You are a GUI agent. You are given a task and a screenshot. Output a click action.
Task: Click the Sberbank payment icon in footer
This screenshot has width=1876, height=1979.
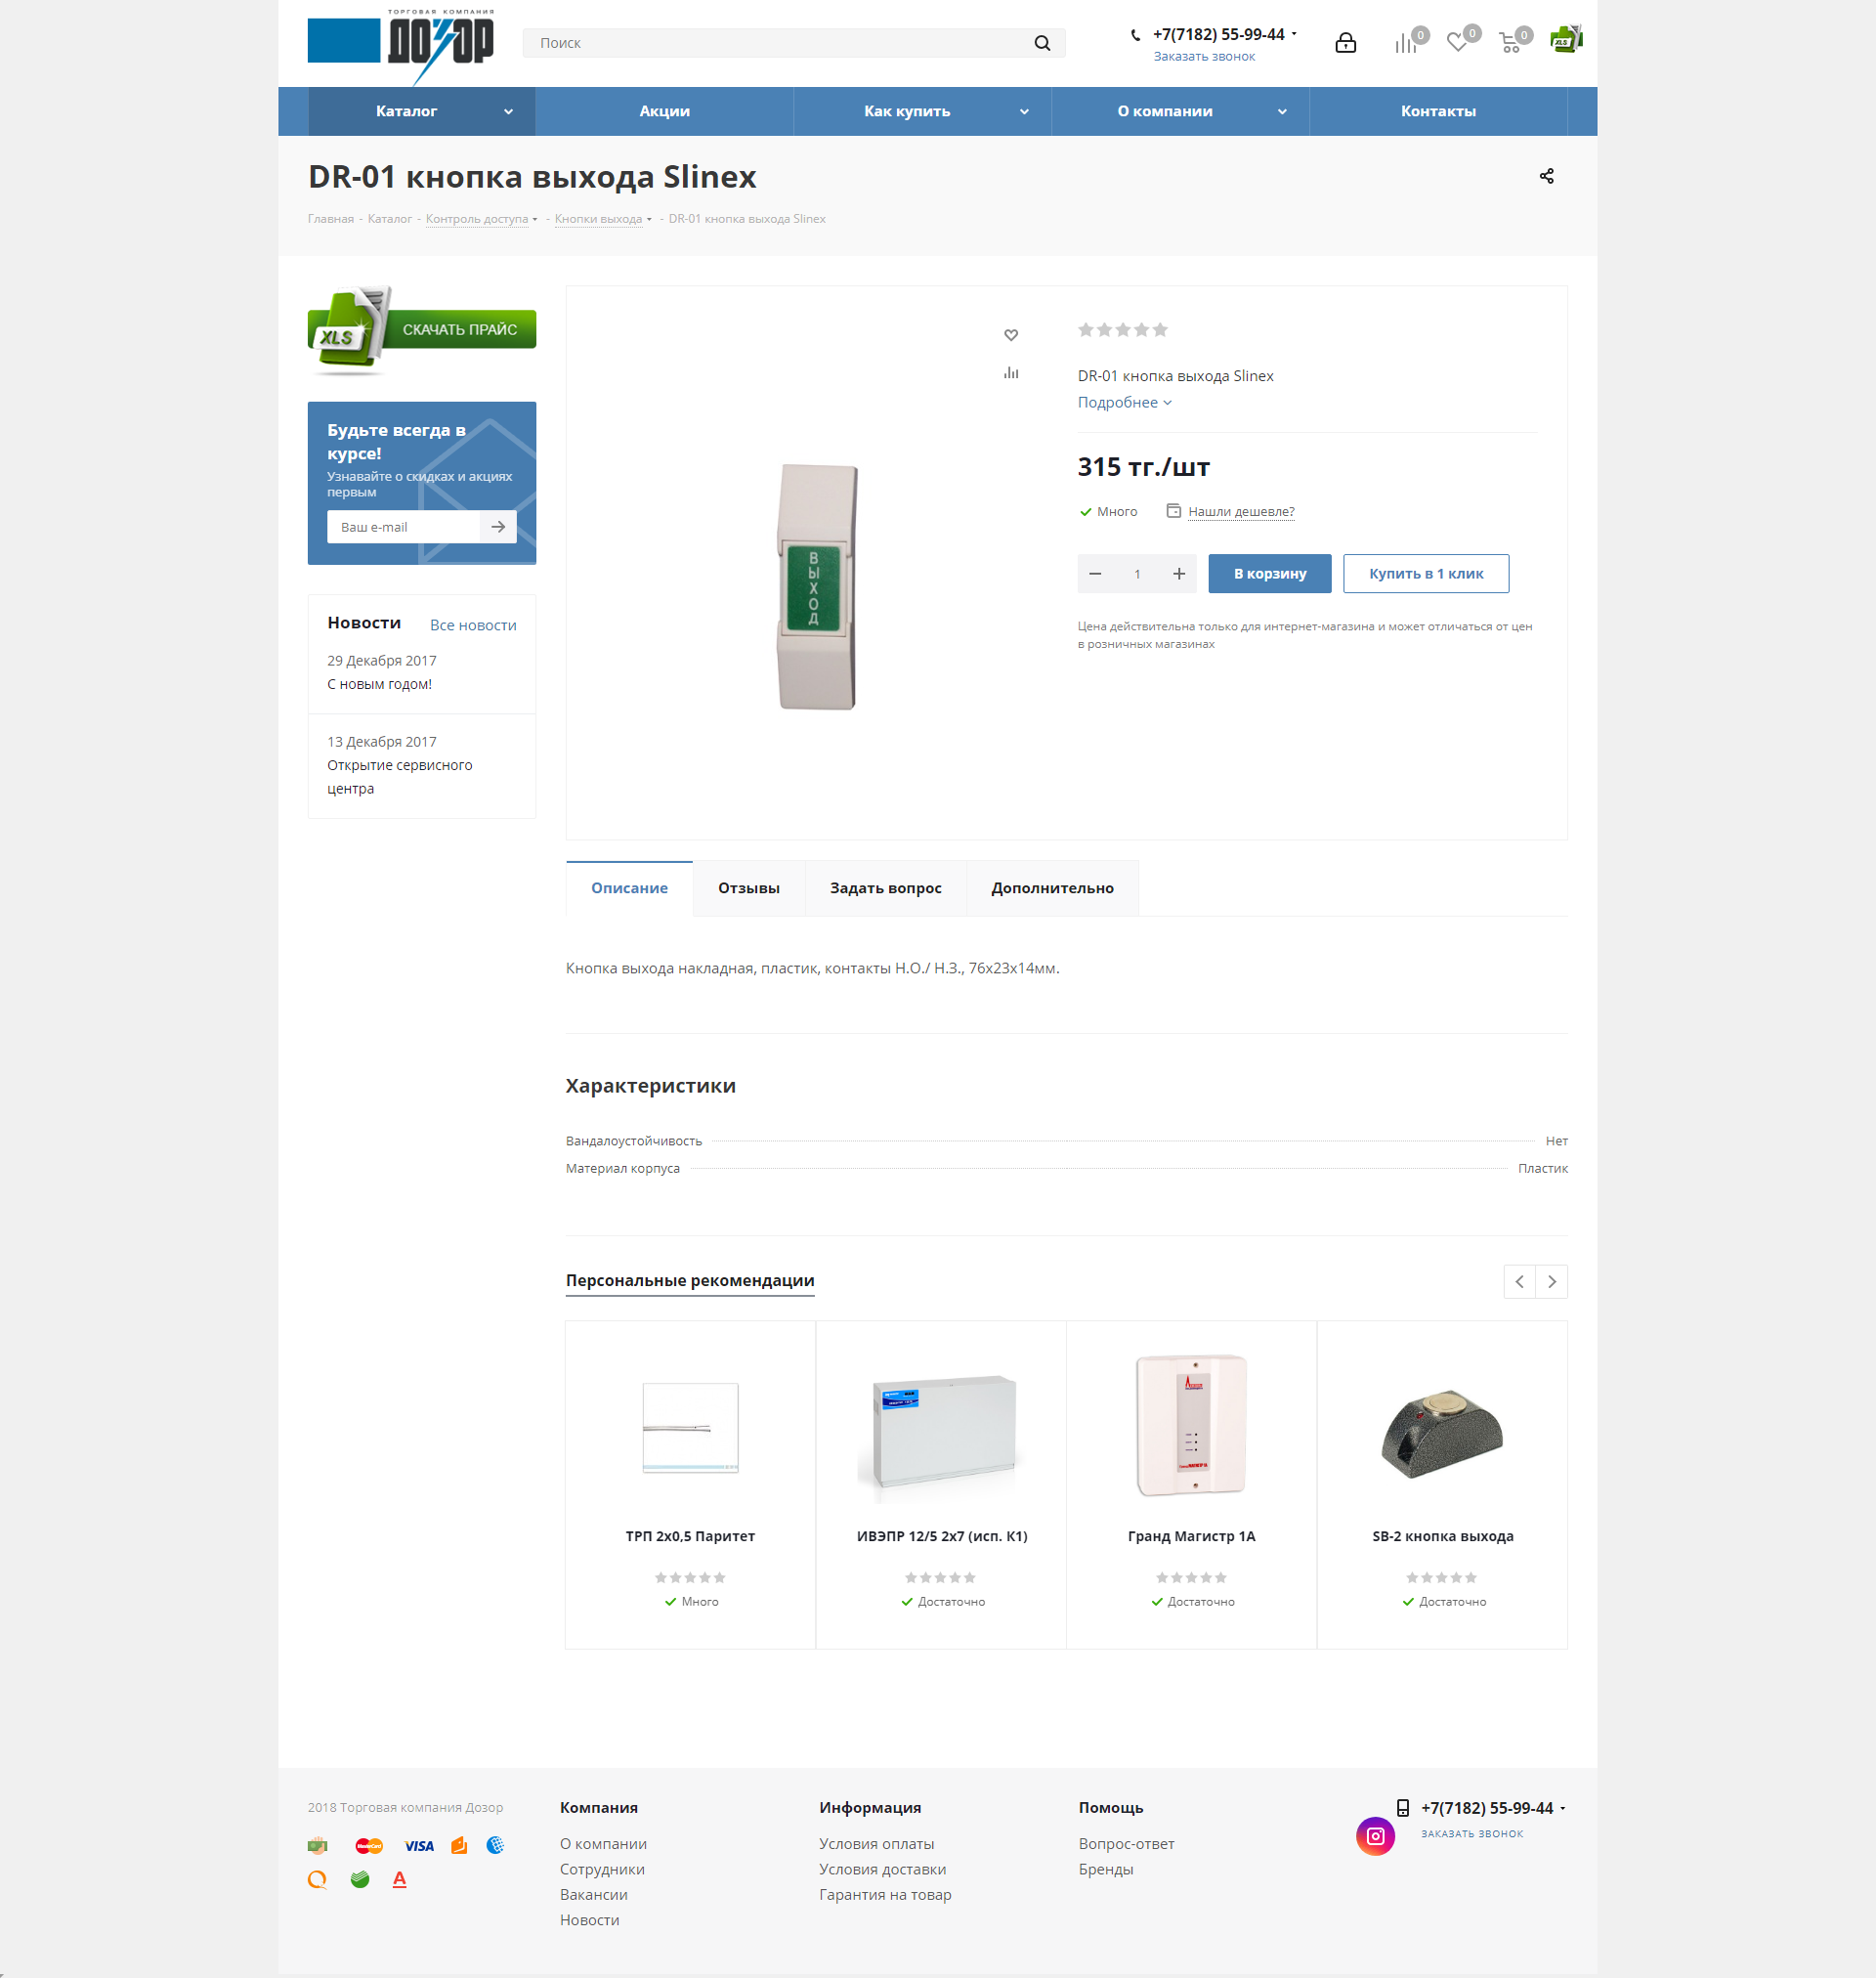coord(360,1880)
